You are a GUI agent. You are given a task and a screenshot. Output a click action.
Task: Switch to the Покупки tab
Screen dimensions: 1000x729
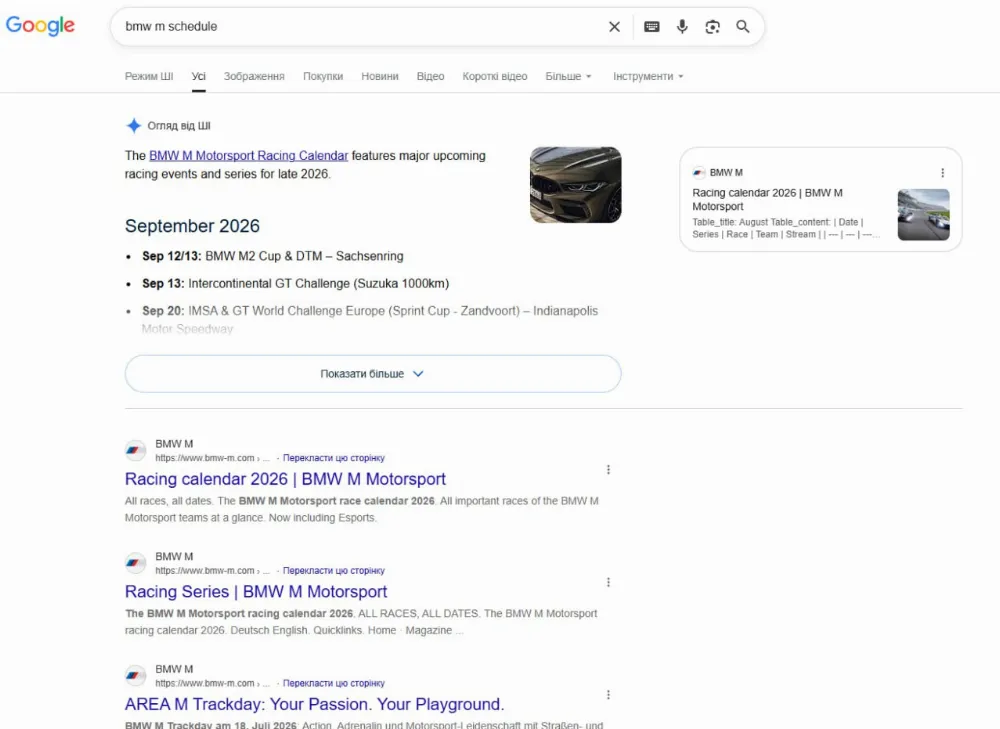point(323,76)
